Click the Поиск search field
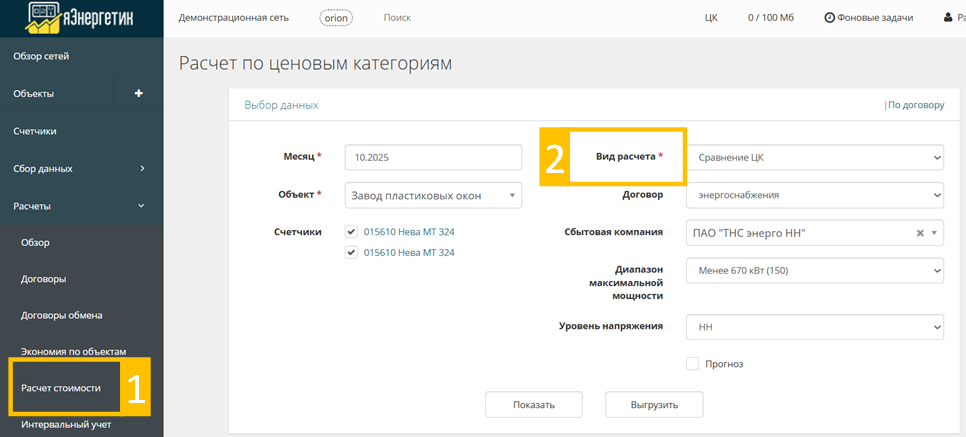The height and width of the screenshot is (437, 966). pos(397,18)
